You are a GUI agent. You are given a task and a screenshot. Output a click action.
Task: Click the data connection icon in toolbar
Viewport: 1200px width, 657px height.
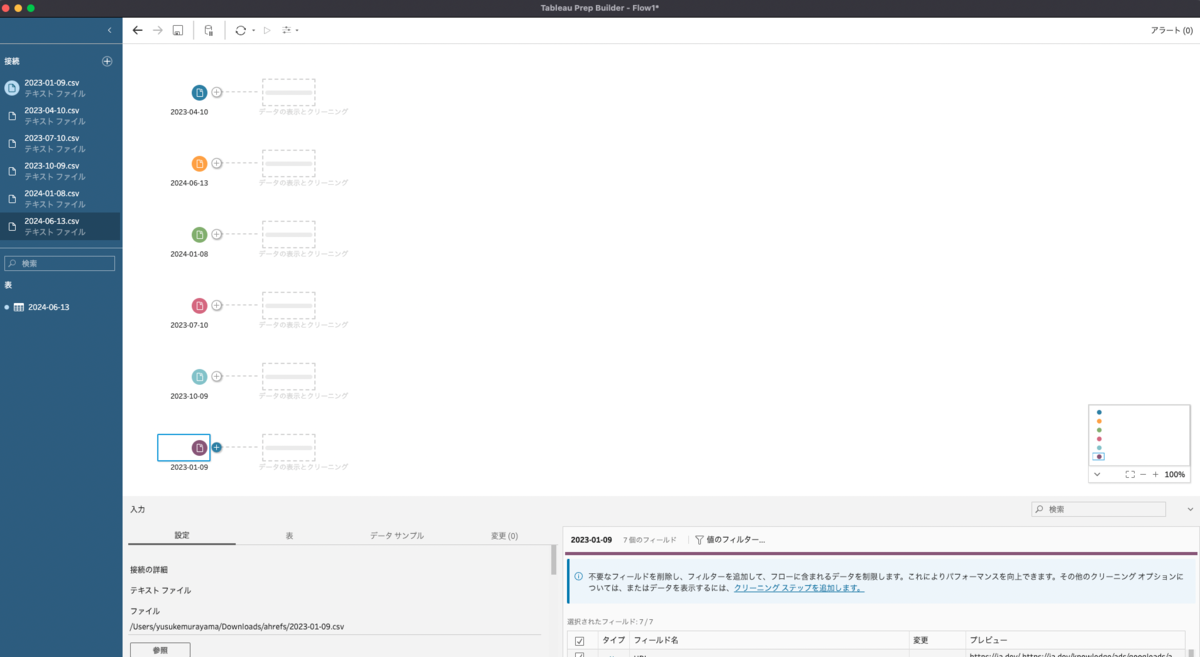[x=208, y=31]
